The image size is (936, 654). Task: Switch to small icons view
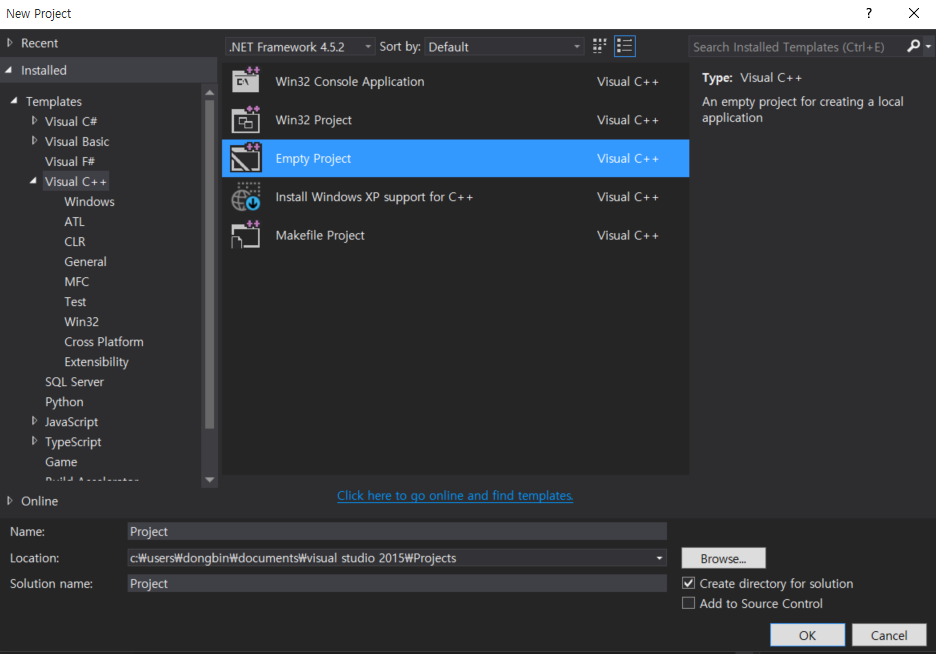pyautogui.click(x=599, y=46)
